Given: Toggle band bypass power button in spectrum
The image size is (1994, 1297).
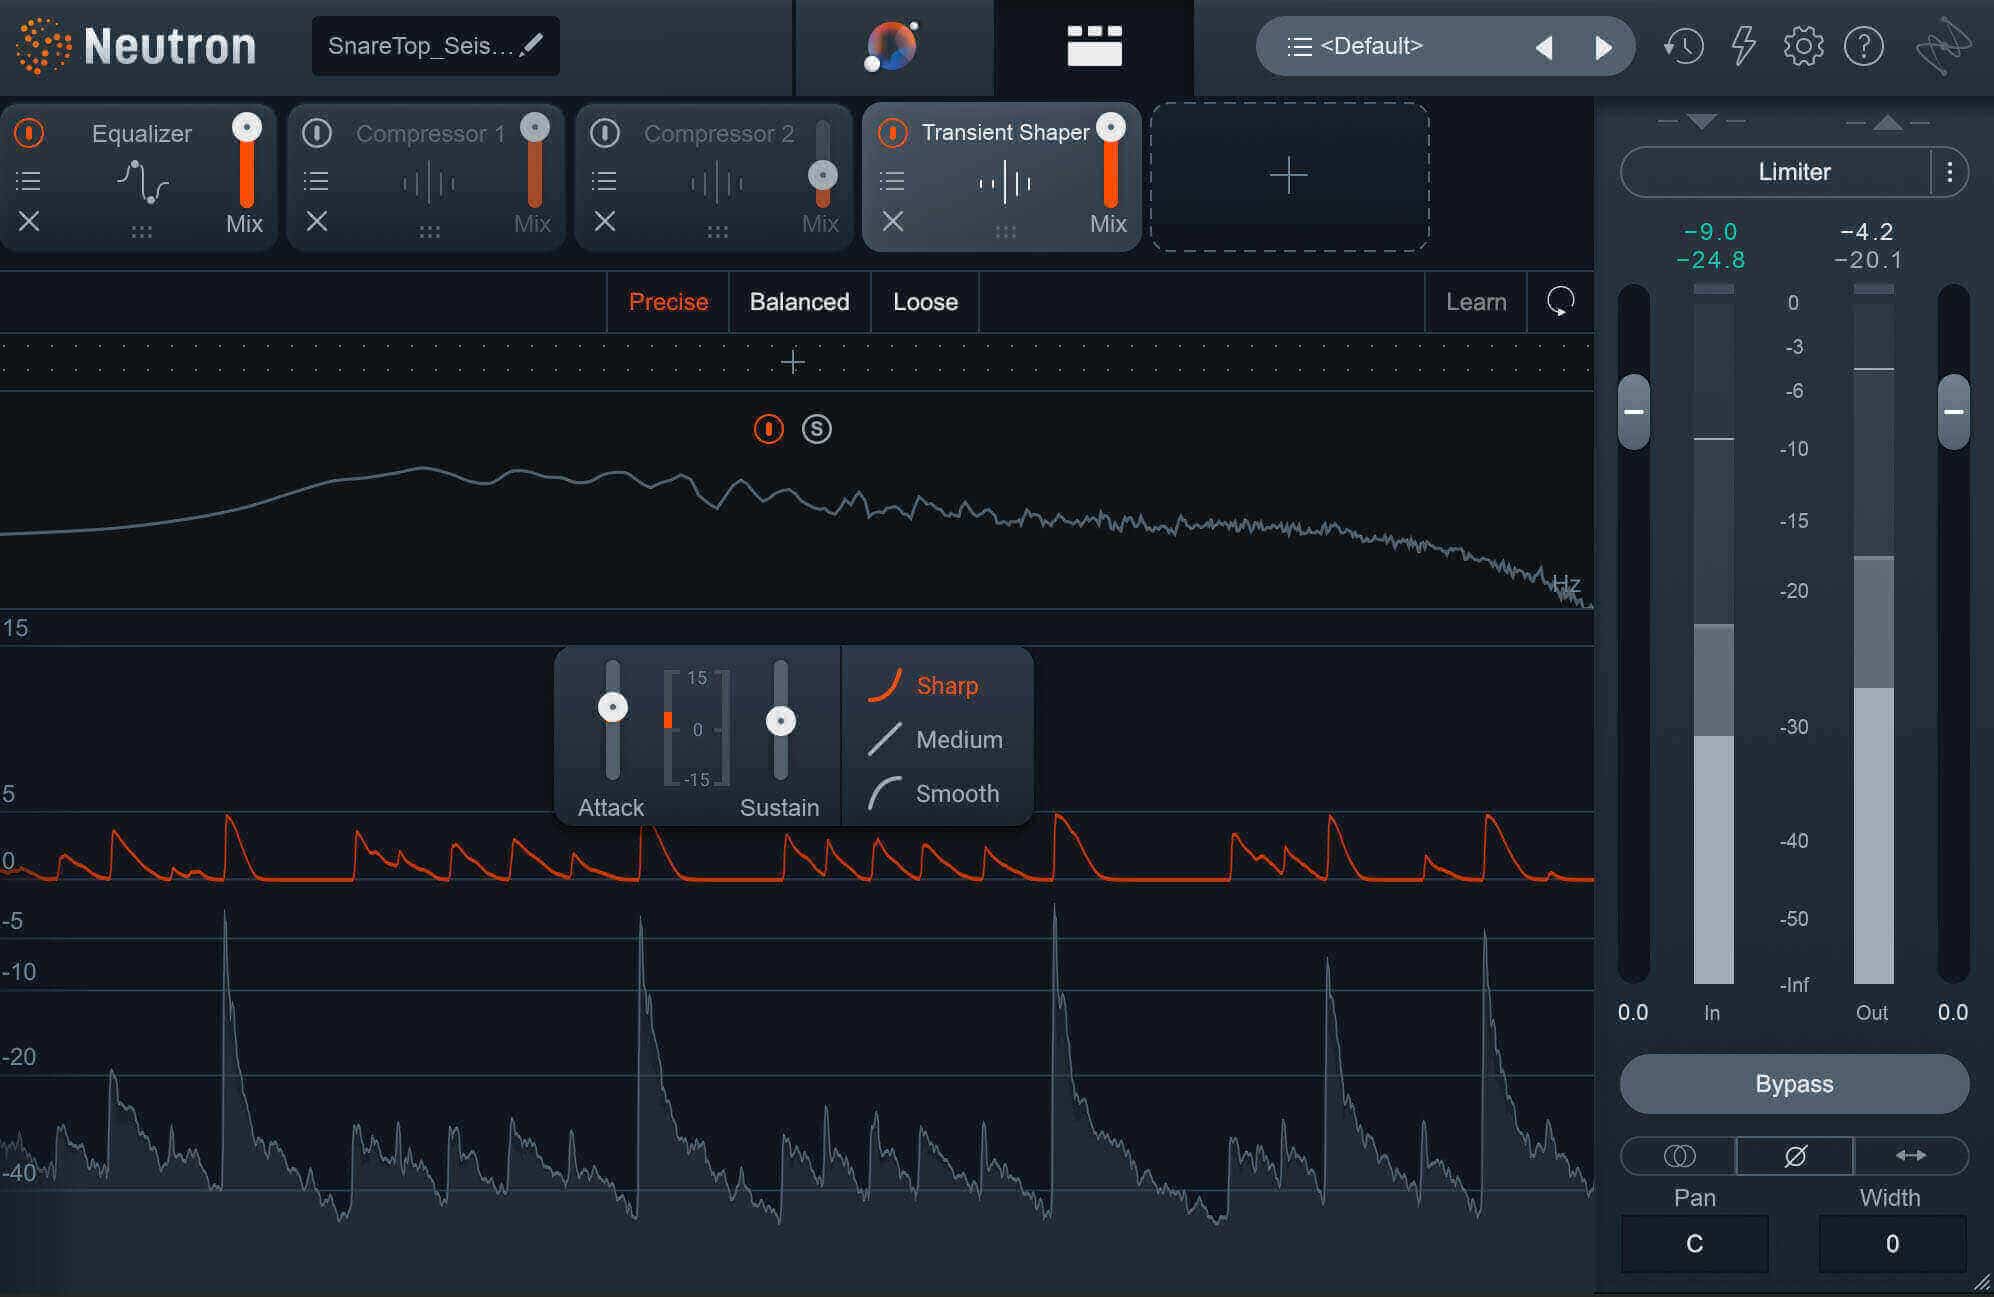Looking at the screenshot, I should click(768, 429).
